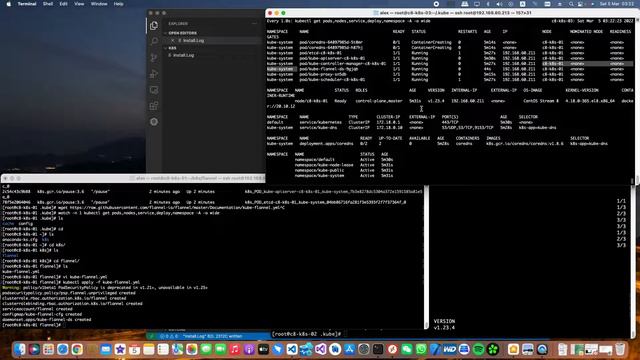
Task: Open the Trash in the Dock
Action: click(x=620, y=349)
